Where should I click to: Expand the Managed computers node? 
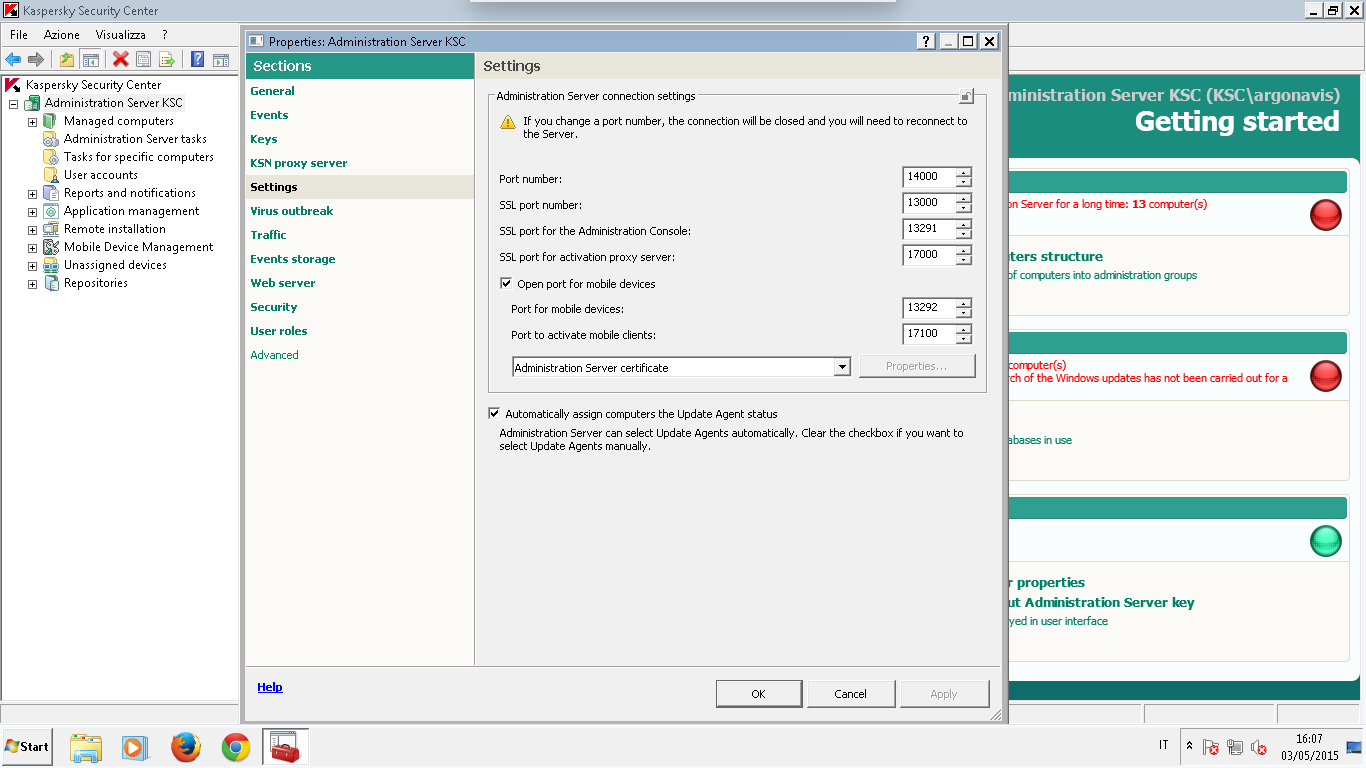pos(32,122)
